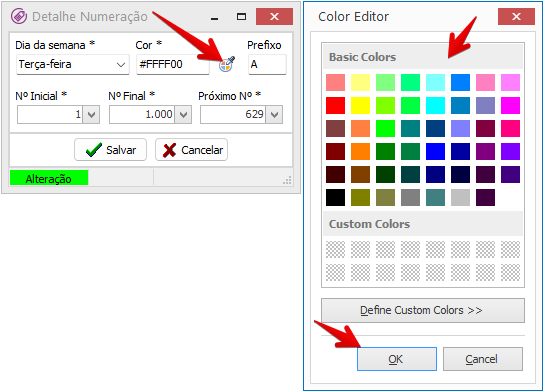Click the red X Cancelar button
543x392 pixels.
click(192, 150)
